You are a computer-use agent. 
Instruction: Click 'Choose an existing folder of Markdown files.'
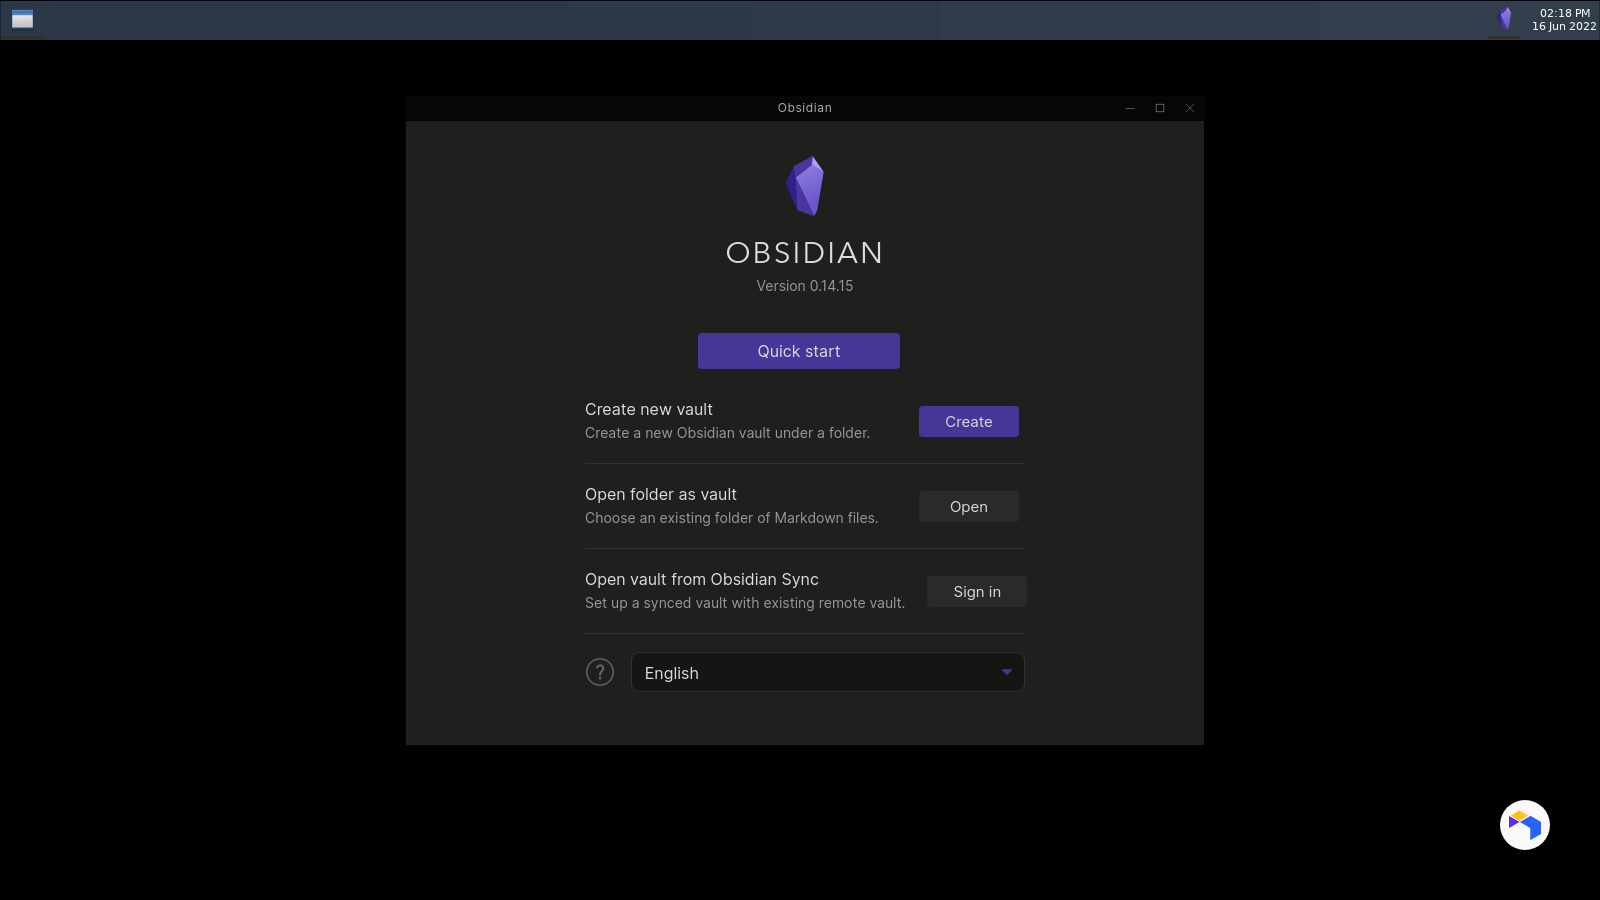732,518
